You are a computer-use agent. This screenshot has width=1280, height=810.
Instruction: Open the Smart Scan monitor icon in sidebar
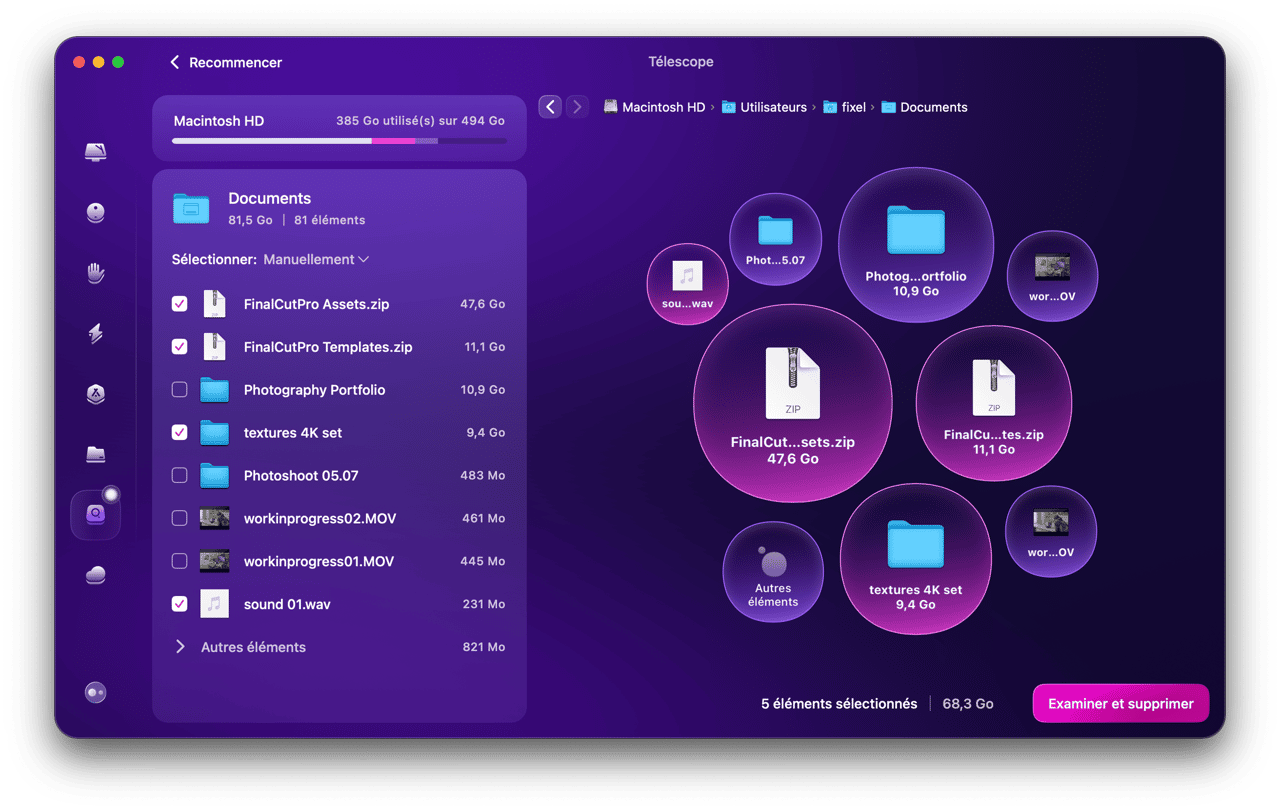(96, 152)
